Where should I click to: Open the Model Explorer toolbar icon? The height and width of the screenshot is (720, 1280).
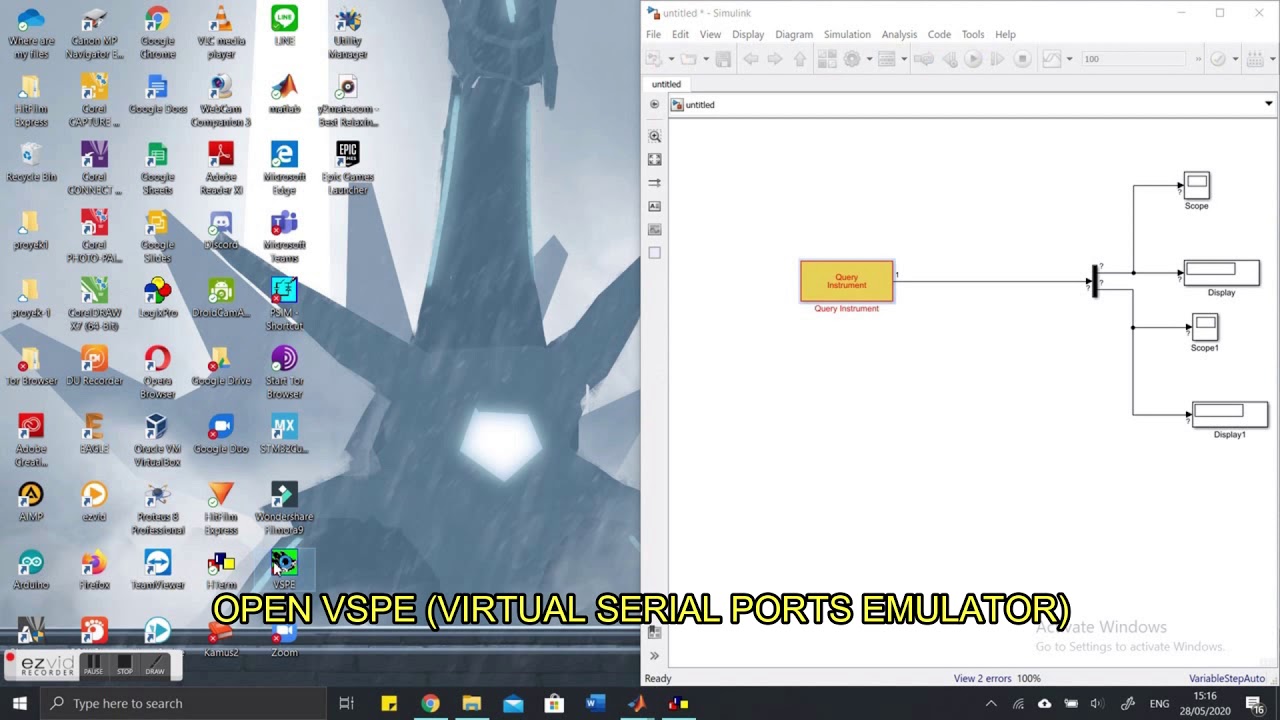(x=886, y=59)
